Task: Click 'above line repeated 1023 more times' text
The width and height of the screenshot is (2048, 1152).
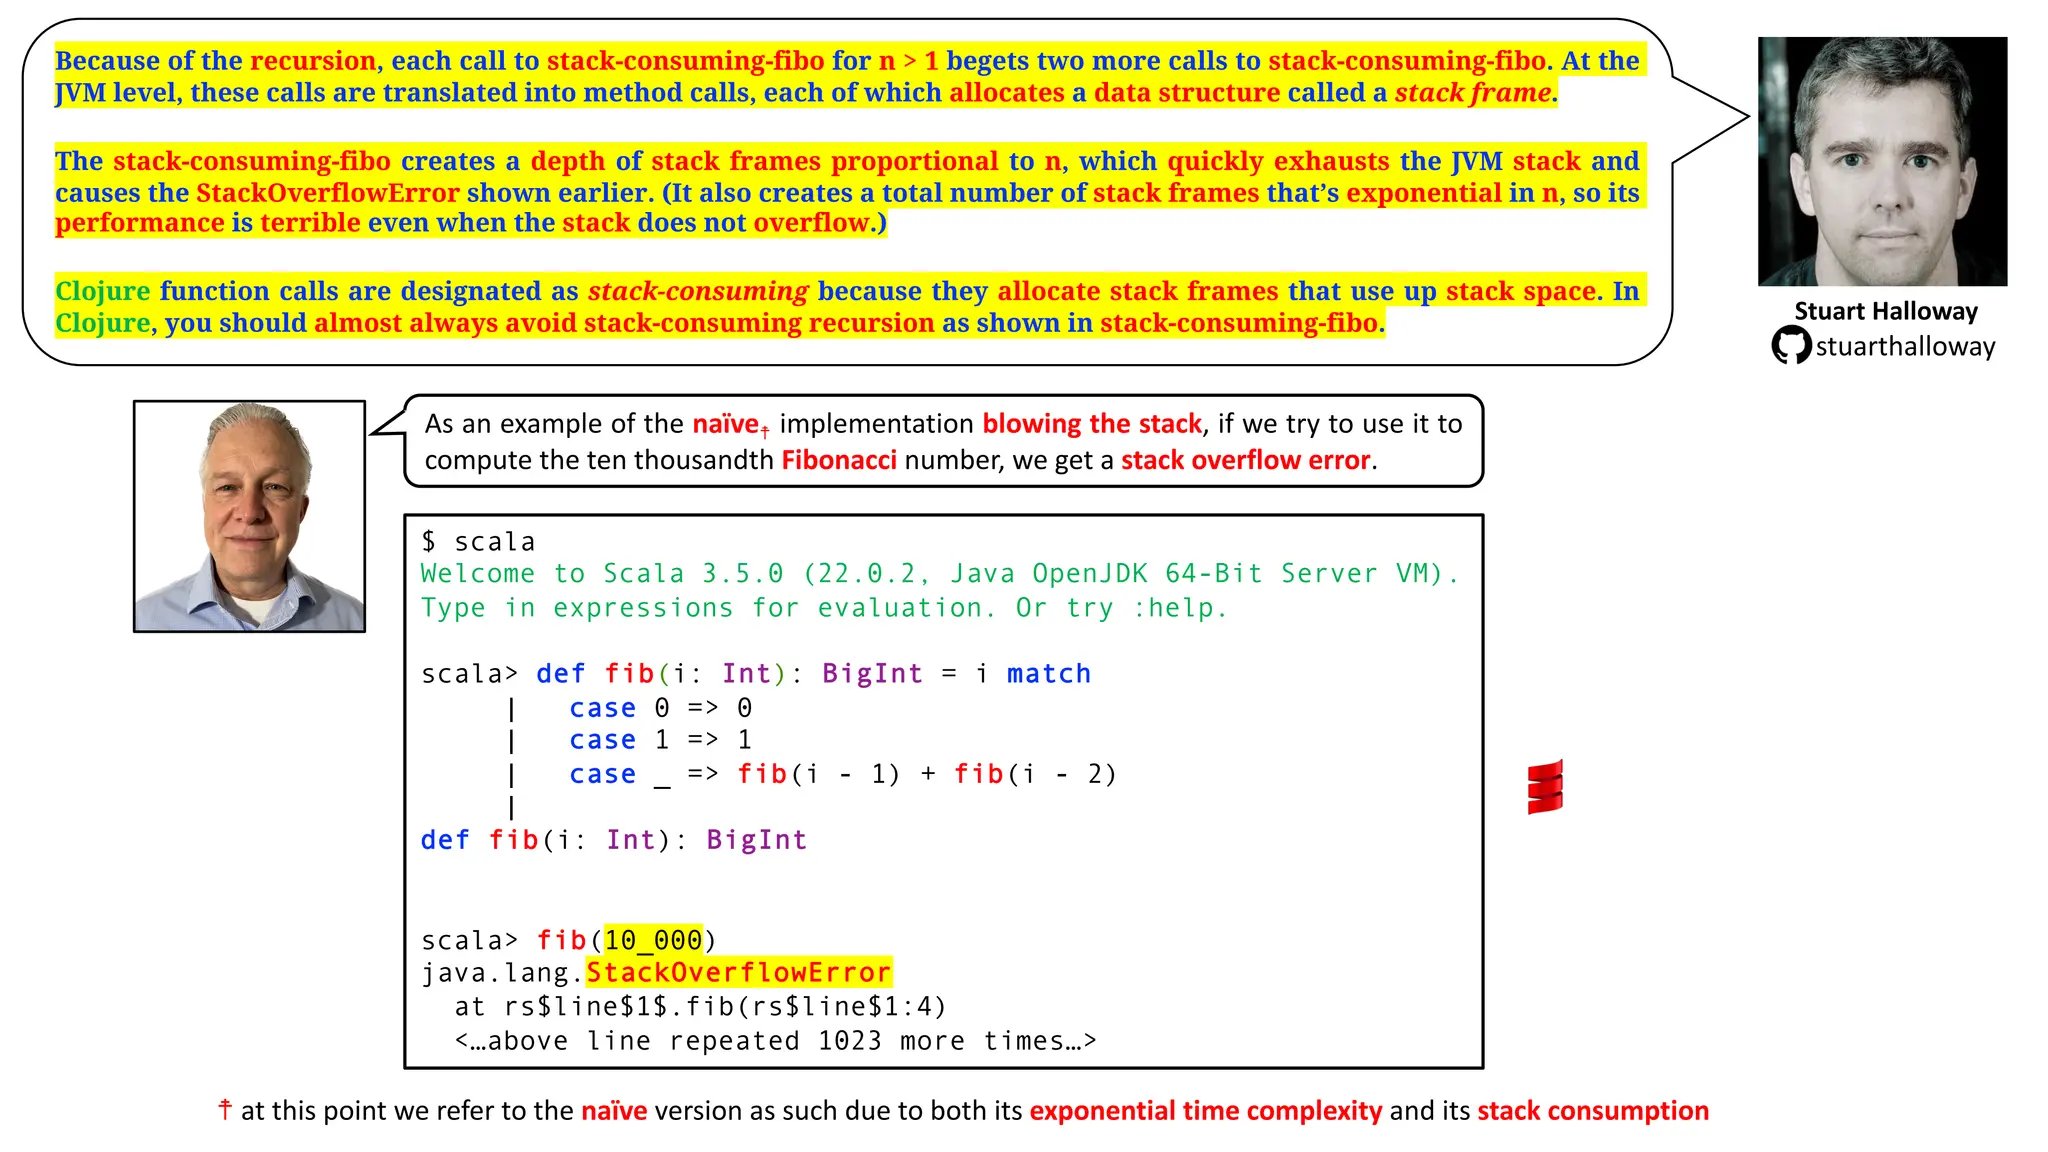Action: [775, 1041]
